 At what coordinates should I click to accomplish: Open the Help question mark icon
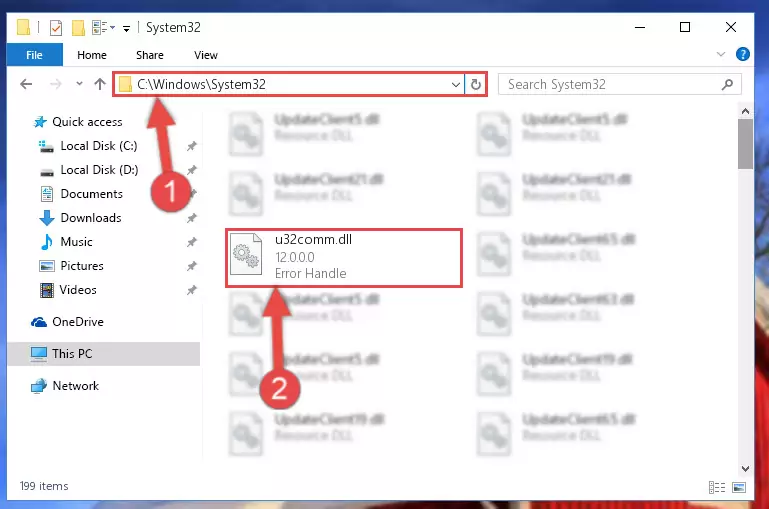(x=743, y=54)
